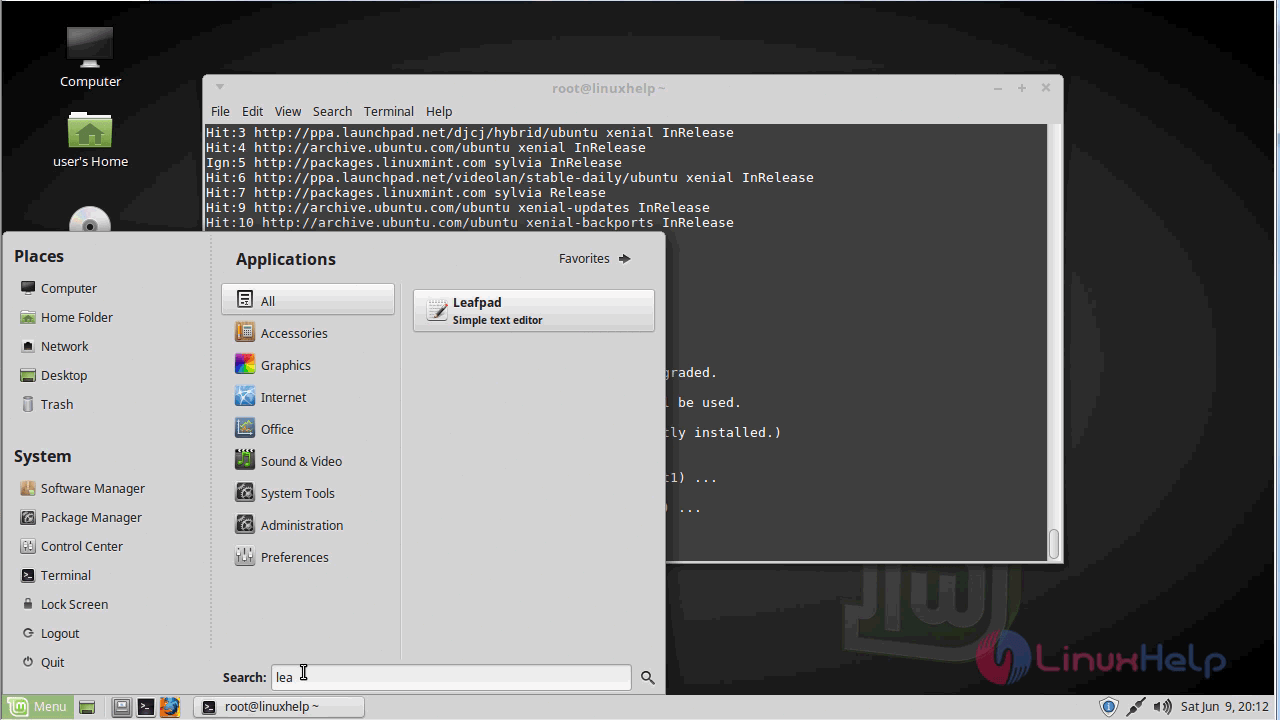Click the Office category icon
Image resolution: width=1280 pixels, height=720 pixels.
coord(244,428)
